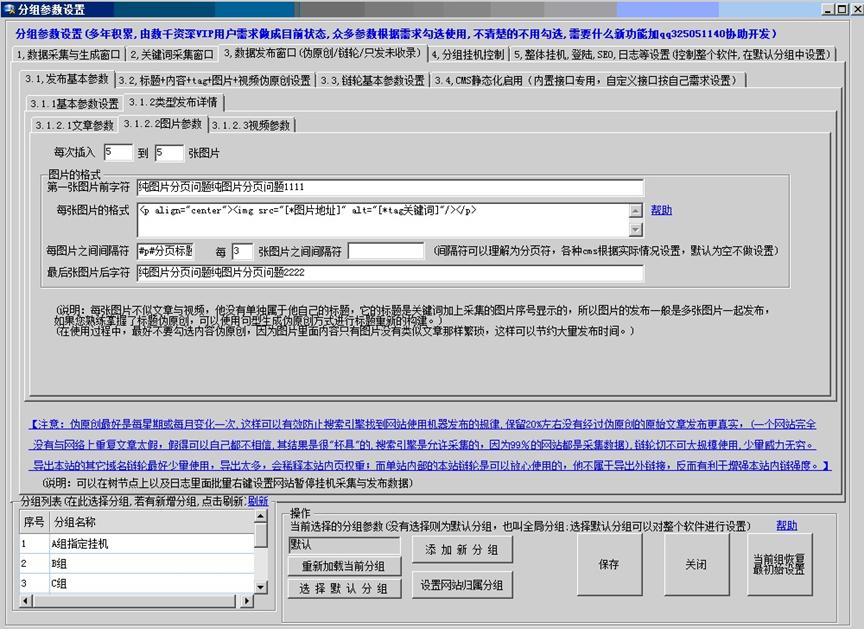Click the 每张图片的格式 text area

tap(382, 220)
